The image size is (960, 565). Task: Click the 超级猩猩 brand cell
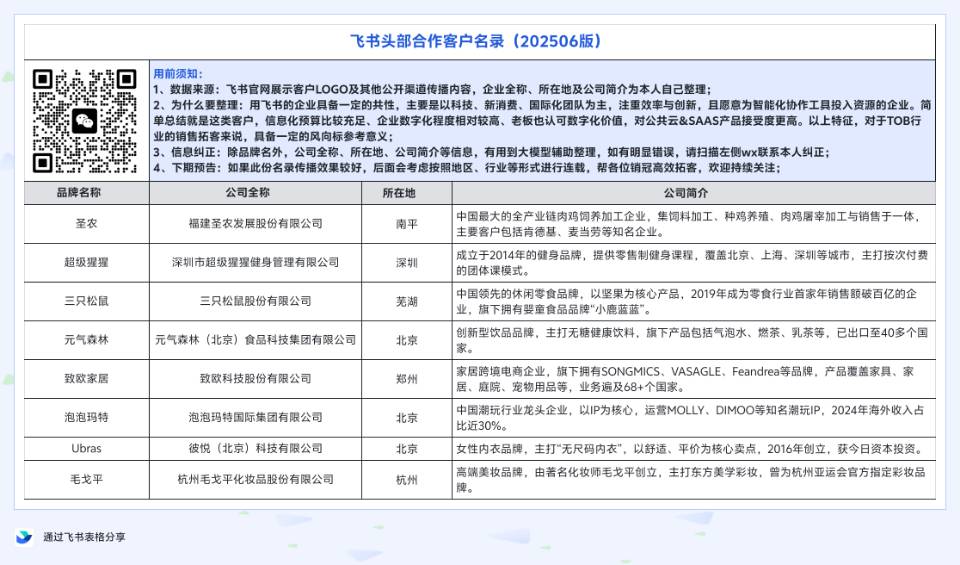click(x=86, y=263)
